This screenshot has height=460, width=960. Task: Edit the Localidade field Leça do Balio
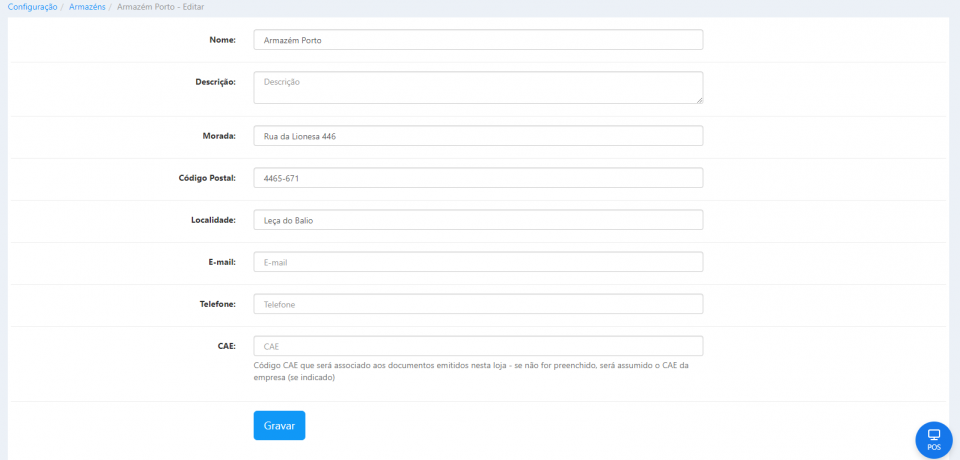pyautogui.click(x=478, y=220)
